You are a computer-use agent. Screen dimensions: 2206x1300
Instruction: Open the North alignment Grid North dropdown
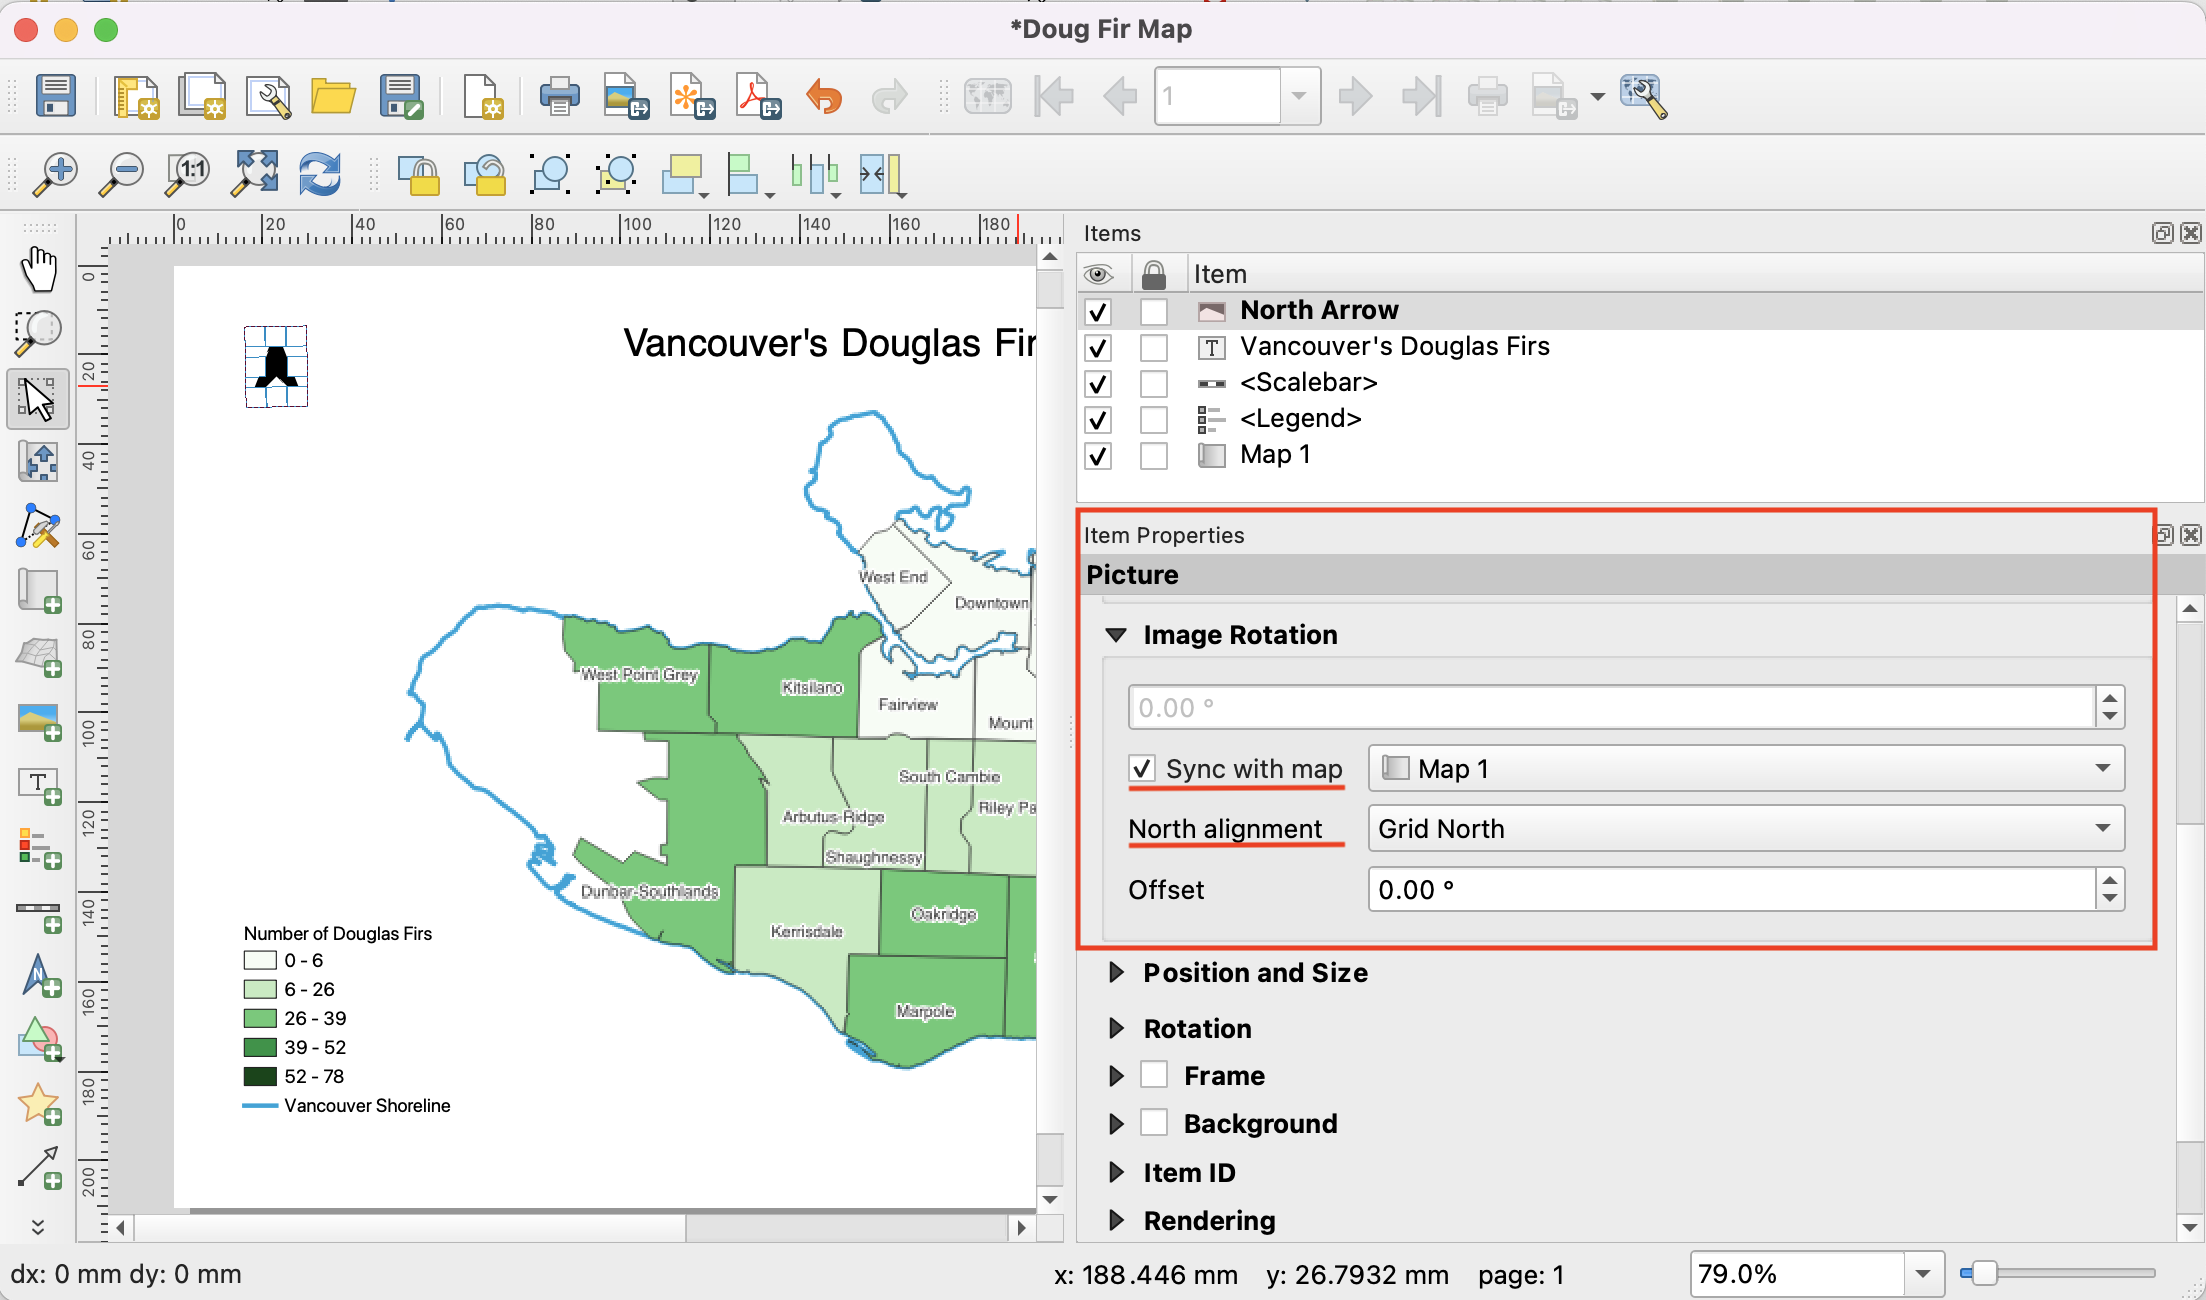click(1744, 828)
